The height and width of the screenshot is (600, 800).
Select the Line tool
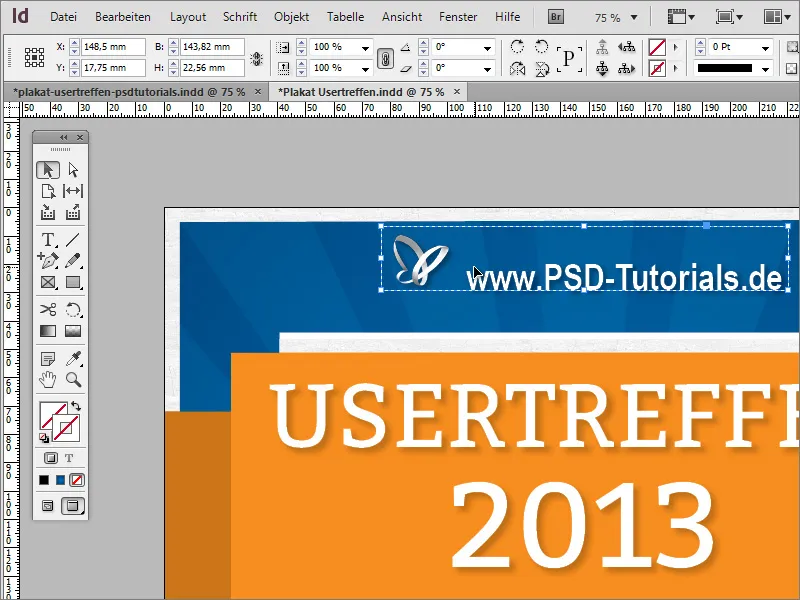[x=73, y=239]
